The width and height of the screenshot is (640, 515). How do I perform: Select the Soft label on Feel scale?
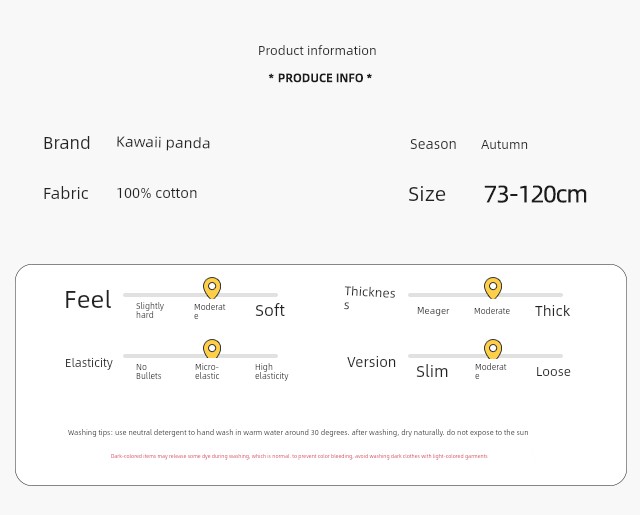(x=270, y=311)
